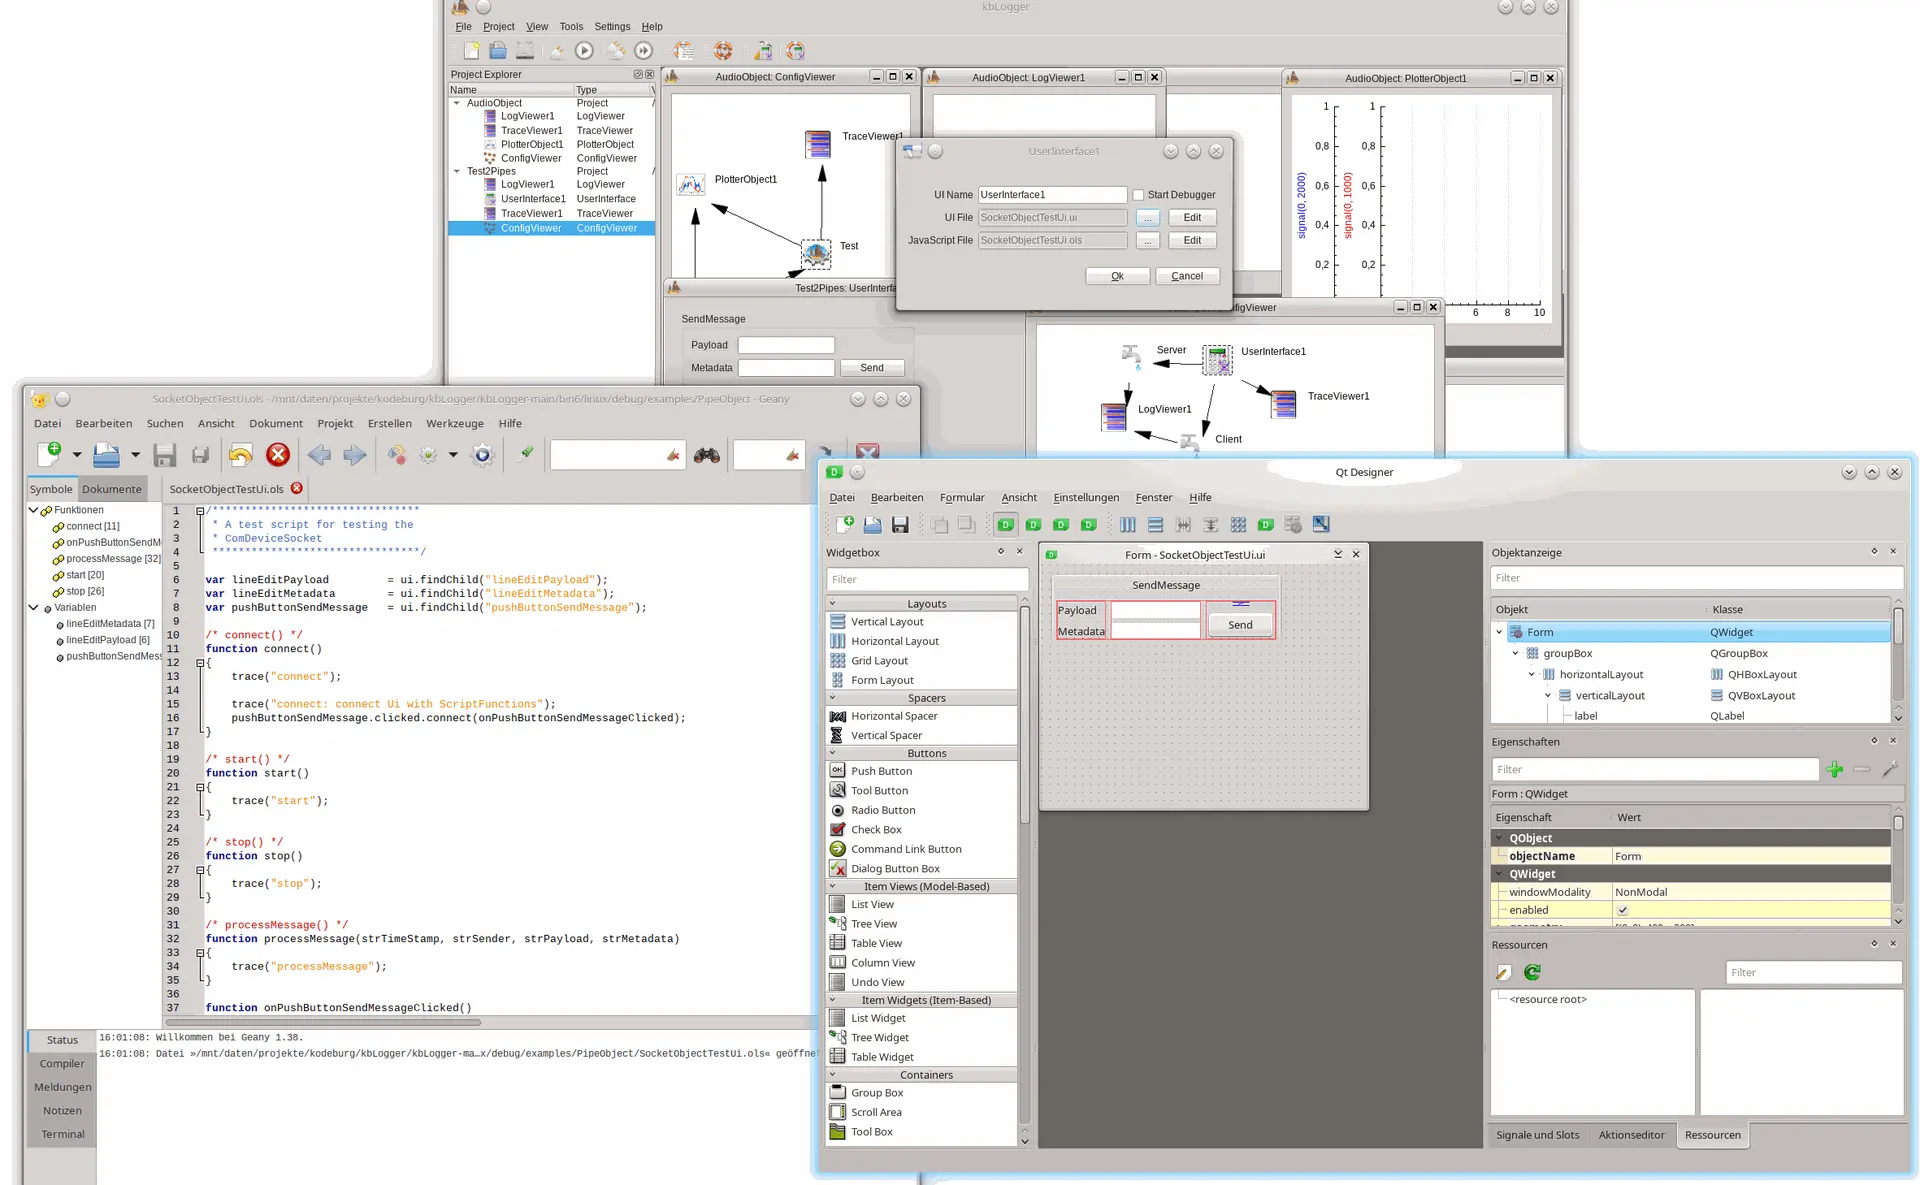Viewport: 1920px width, 1185px height.
Task: Click the run/execute gear icon in Geany
Action: pyautogui.click(x=482, y=455)
